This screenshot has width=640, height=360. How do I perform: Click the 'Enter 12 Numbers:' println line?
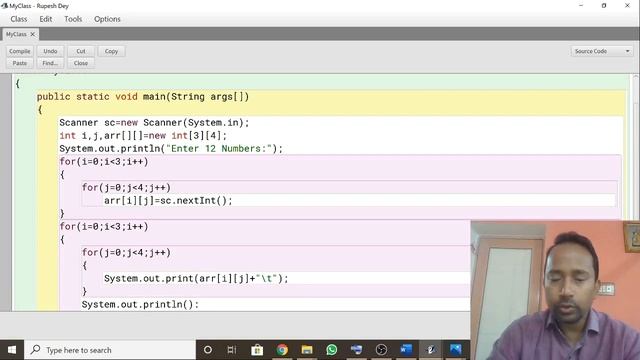(171, 149)
